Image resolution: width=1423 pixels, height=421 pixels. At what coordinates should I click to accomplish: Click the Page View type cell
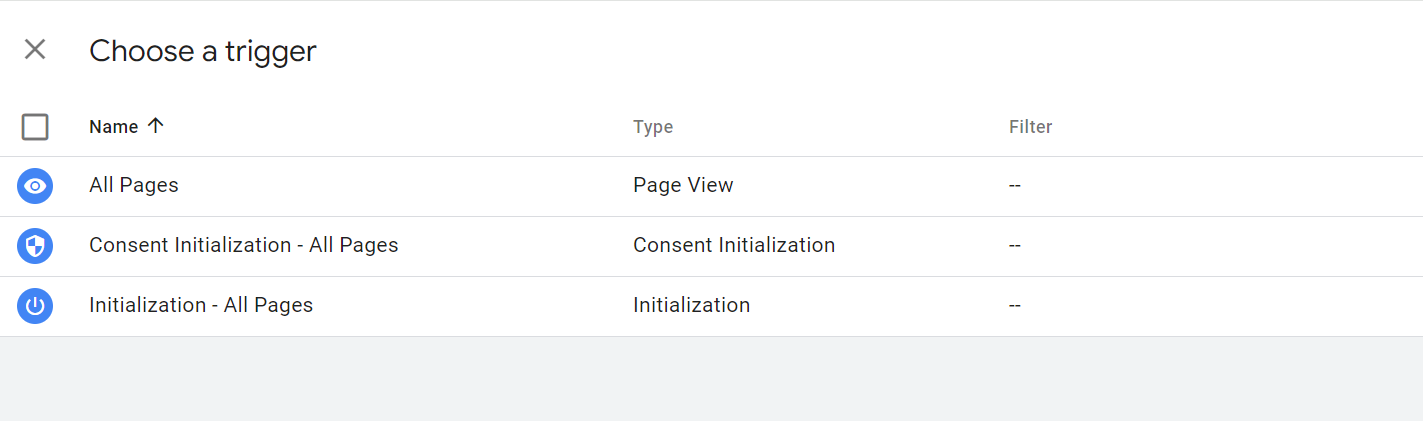[683, 185]
